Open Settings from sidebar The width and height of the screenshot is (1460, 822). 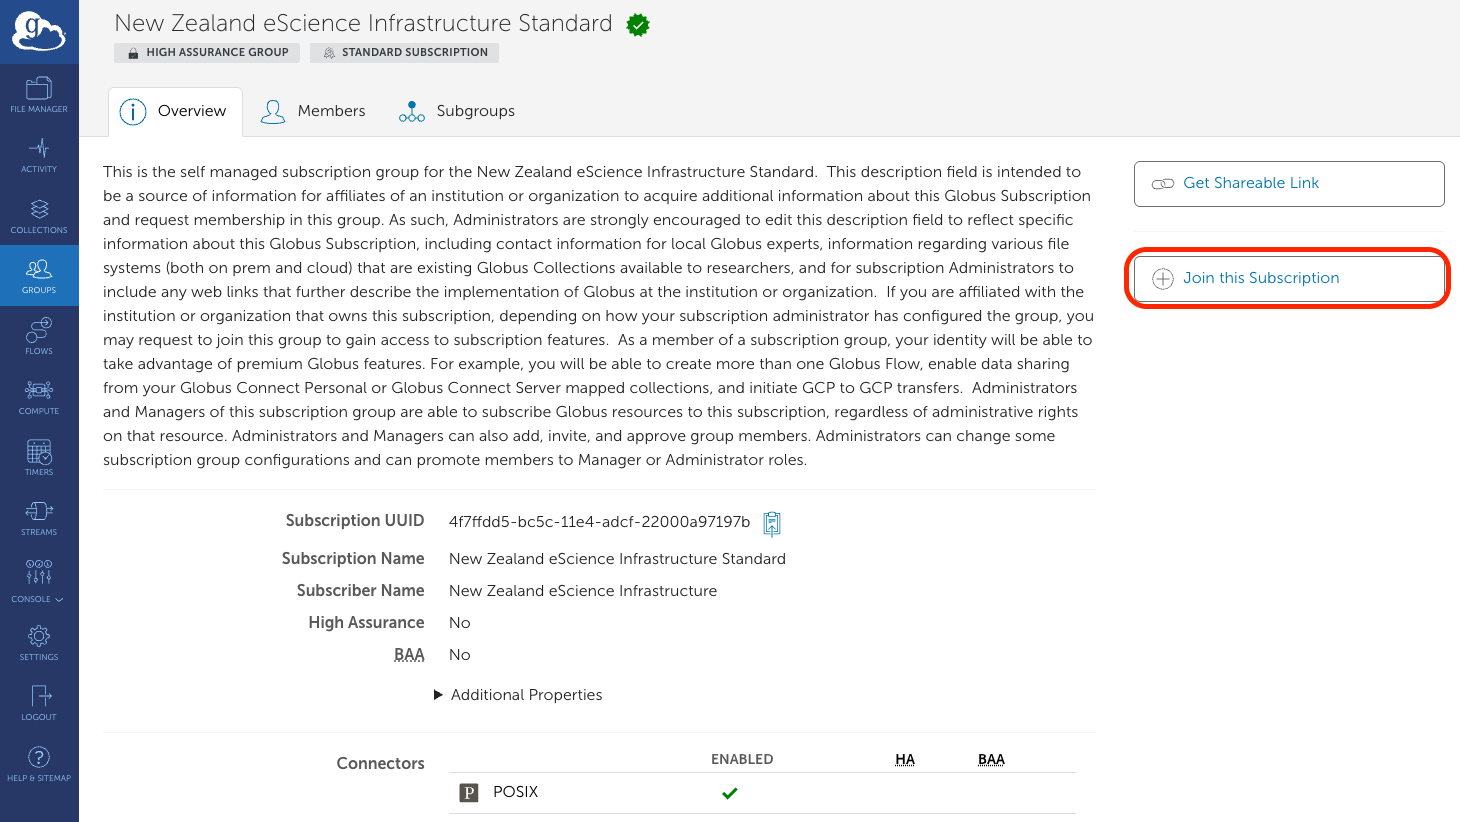(x=39, y=642)
